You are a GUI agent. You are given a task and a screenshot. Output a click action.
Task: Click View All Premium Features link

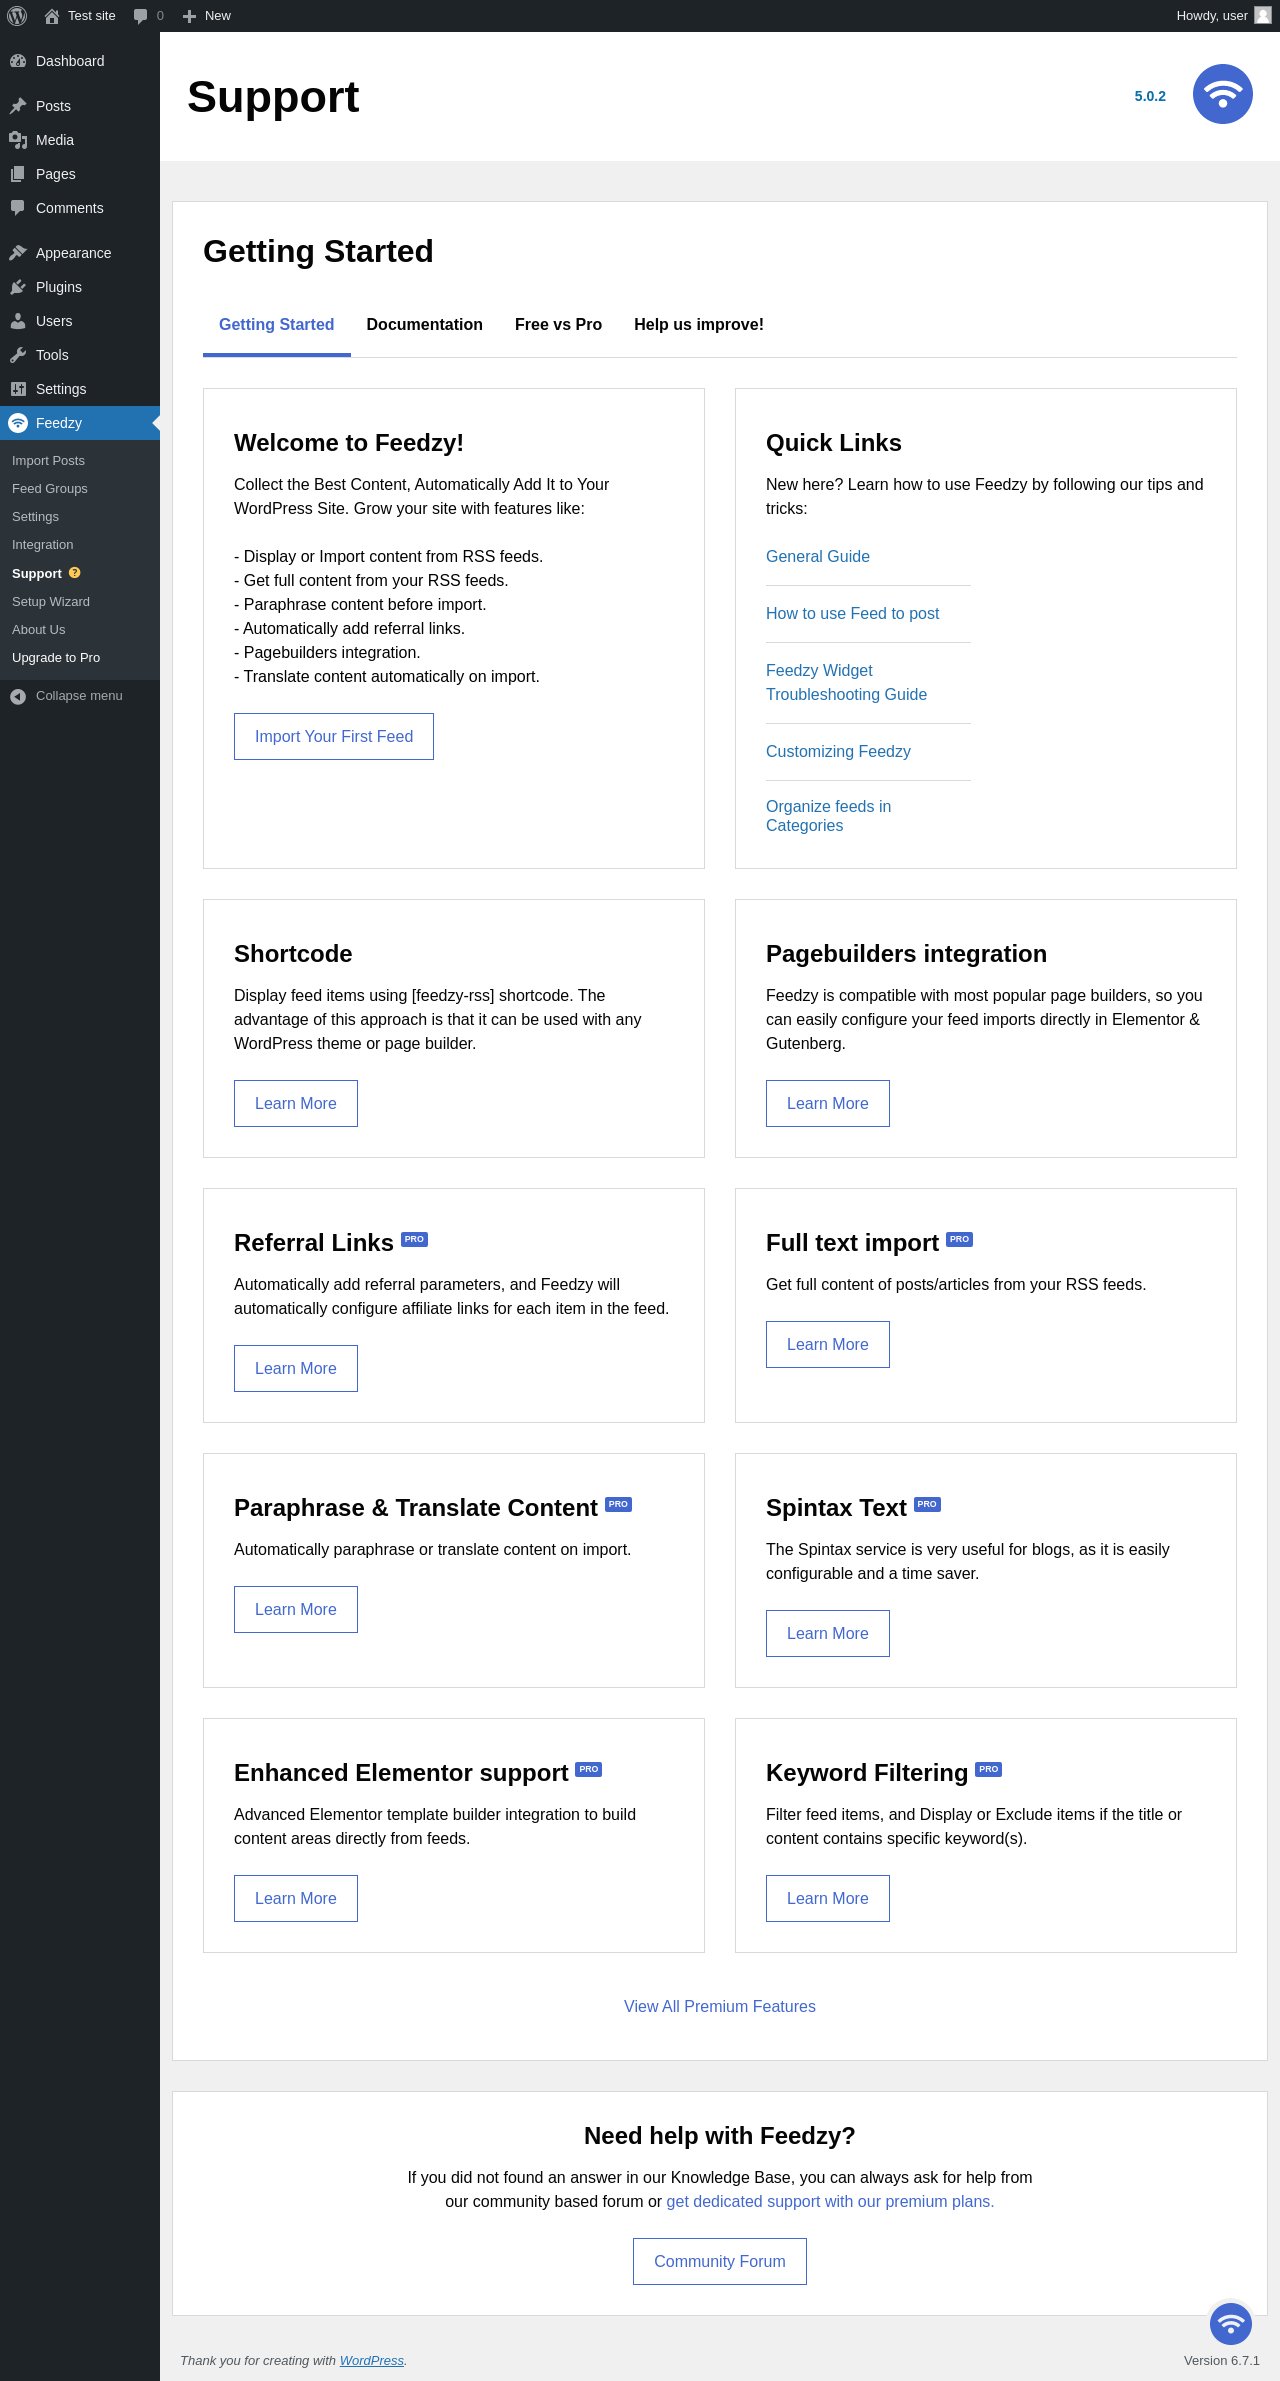coord(719,2007)
